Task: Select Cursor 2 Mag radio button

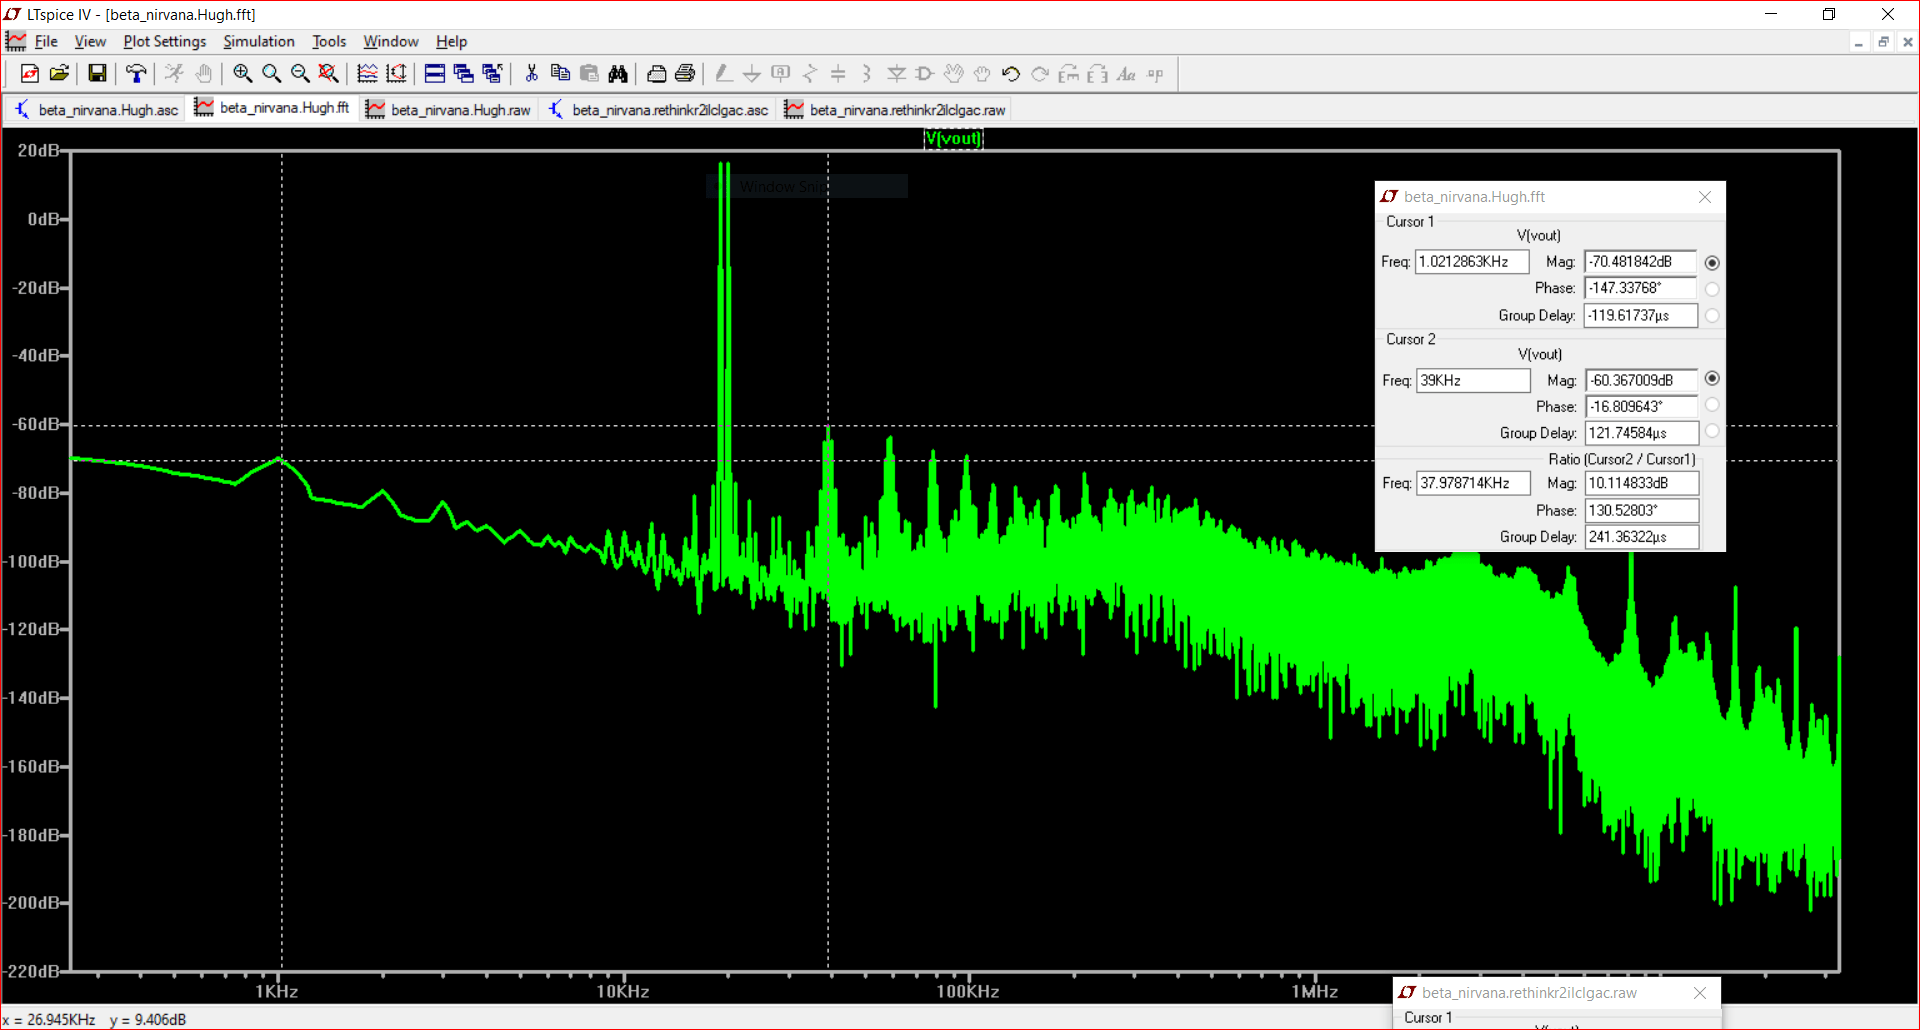Action: 1712,378
